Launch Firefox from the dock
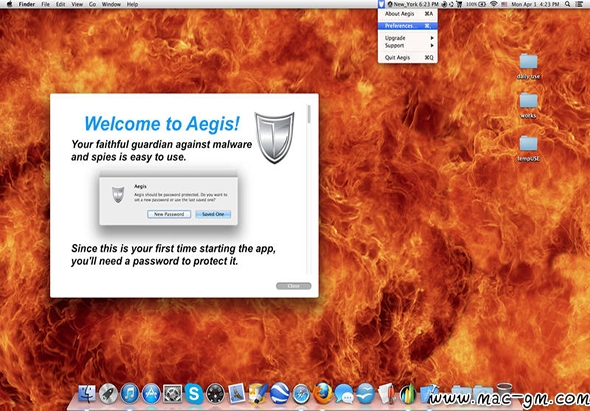 pyautogui.click(x=322, y=394)
